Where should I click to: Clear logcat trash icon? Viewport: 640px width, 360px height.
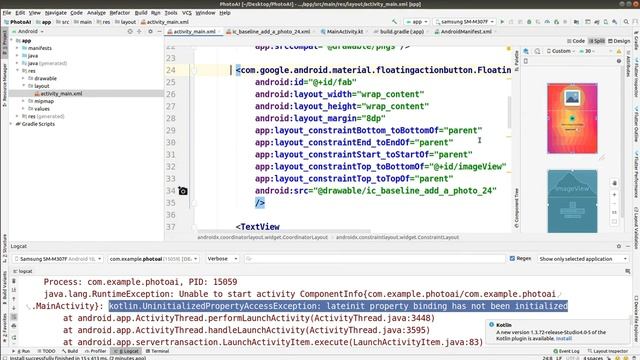click(x=14, y=281)
